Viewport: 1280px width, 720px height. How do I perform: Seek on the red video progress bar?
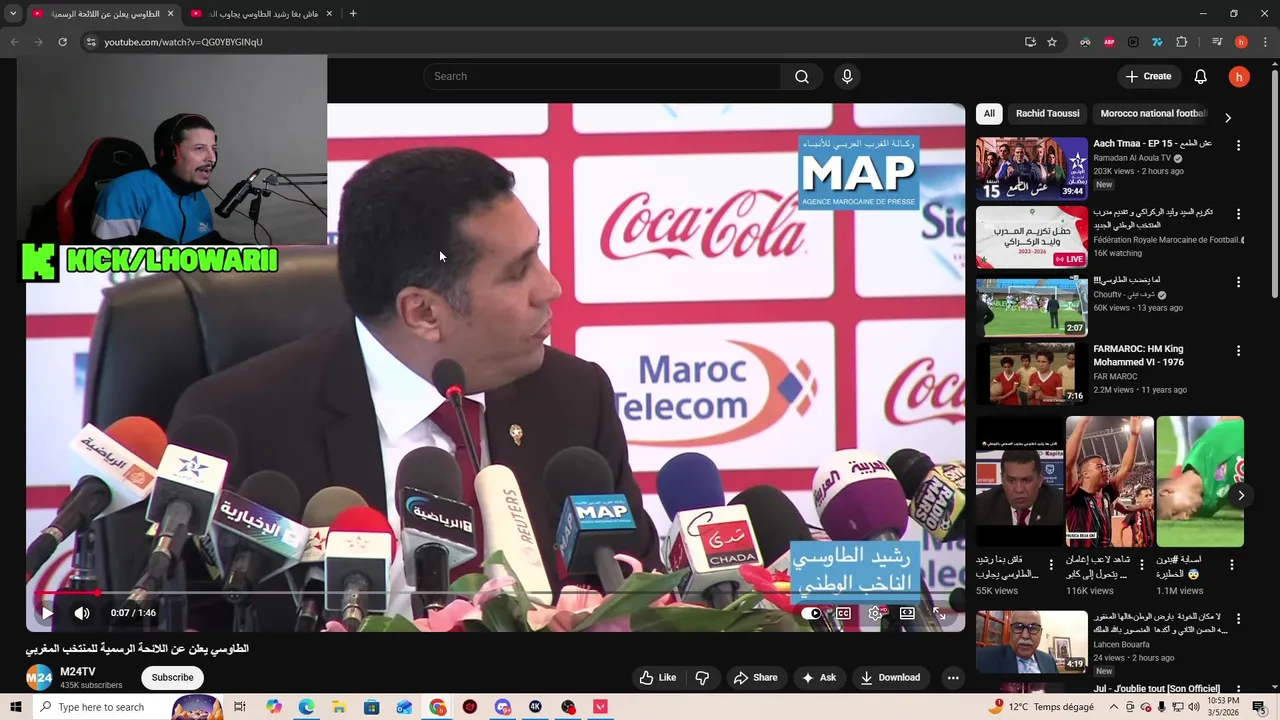pos(495,592)
